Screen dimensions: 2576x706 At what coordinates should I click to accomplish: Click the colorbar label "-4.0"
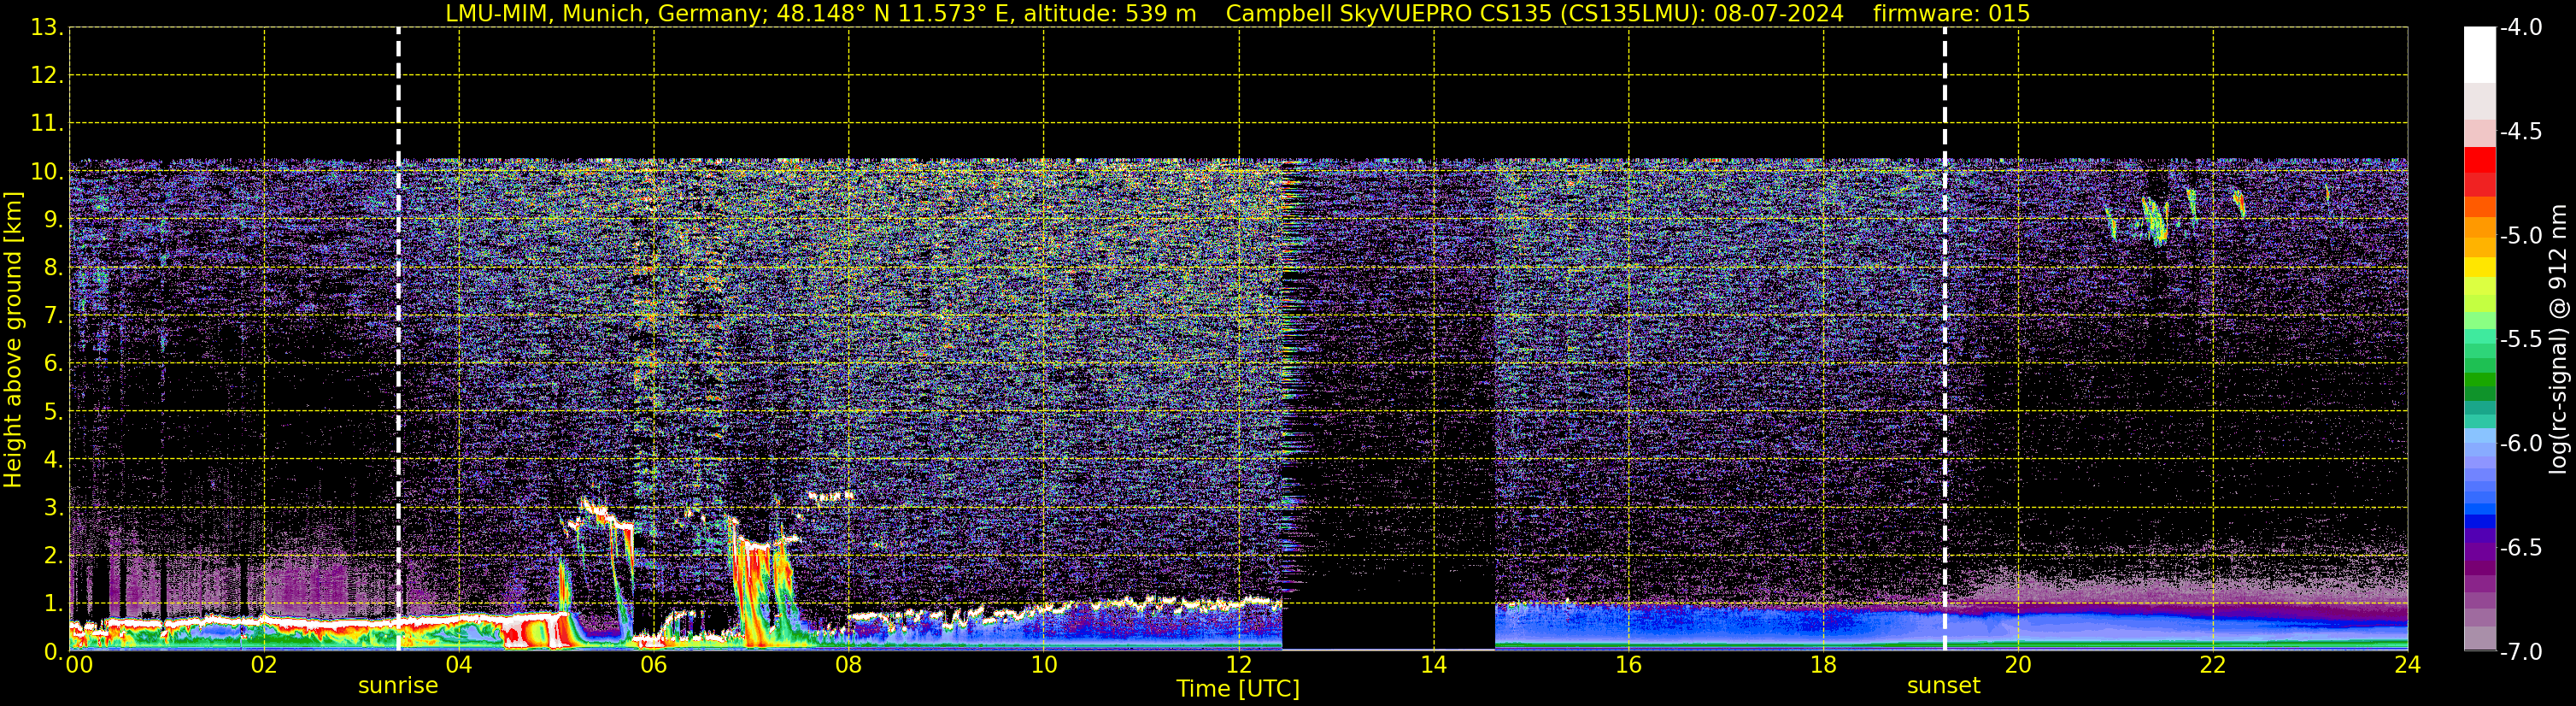[x=2520, y=27]
